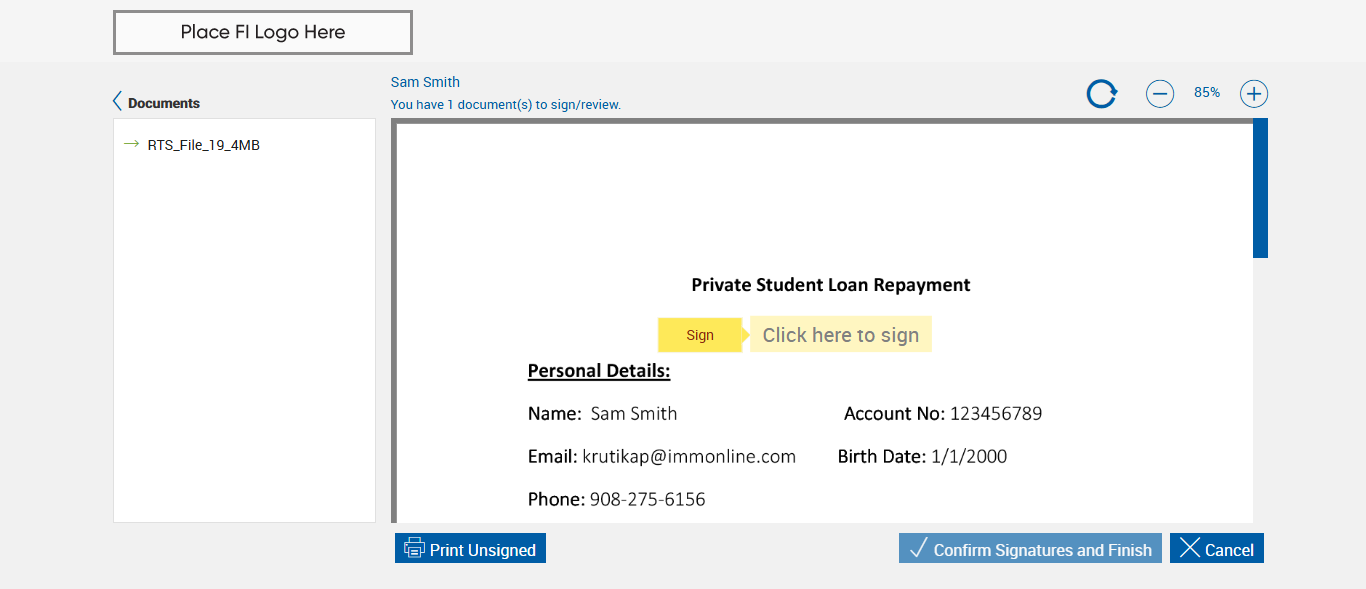Zoom out with the minus icon
The width and height of the screenshot is (1366, 589).
point(1159,94)
